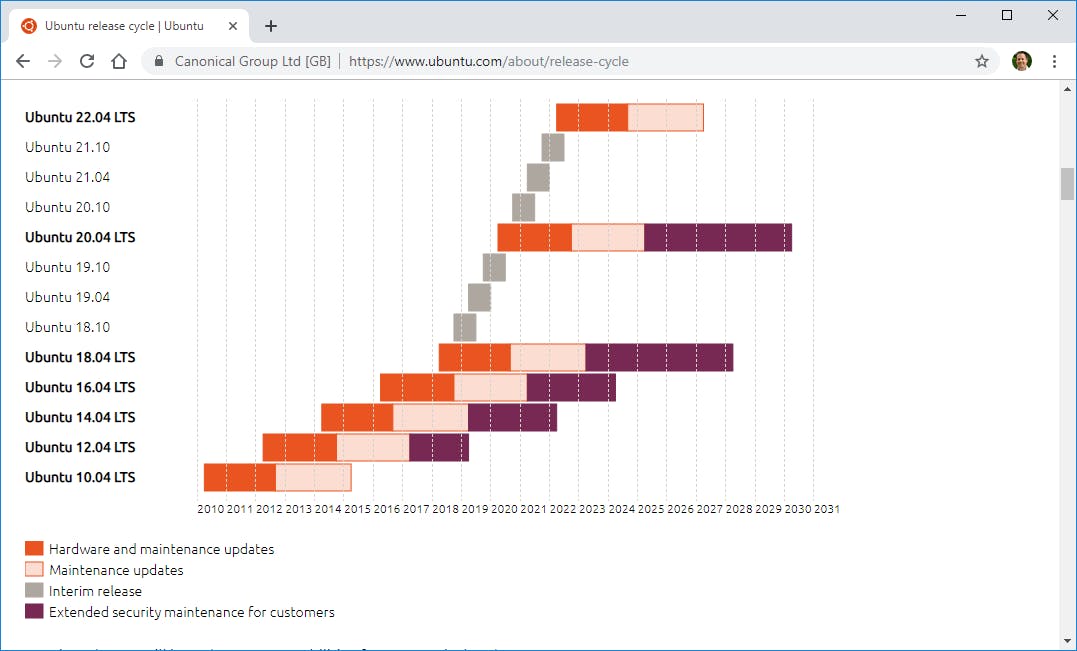Reload the release cycle page
Image resolution: width=1077 pixels, height=651 pixels.
[x=87, y=61]
